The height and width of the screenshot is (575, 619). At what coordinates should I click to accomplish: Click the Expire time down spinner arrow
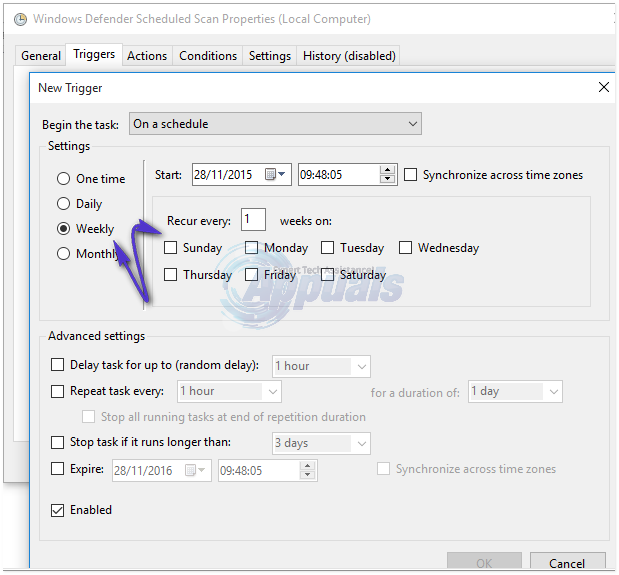click(x=308, y=475)
